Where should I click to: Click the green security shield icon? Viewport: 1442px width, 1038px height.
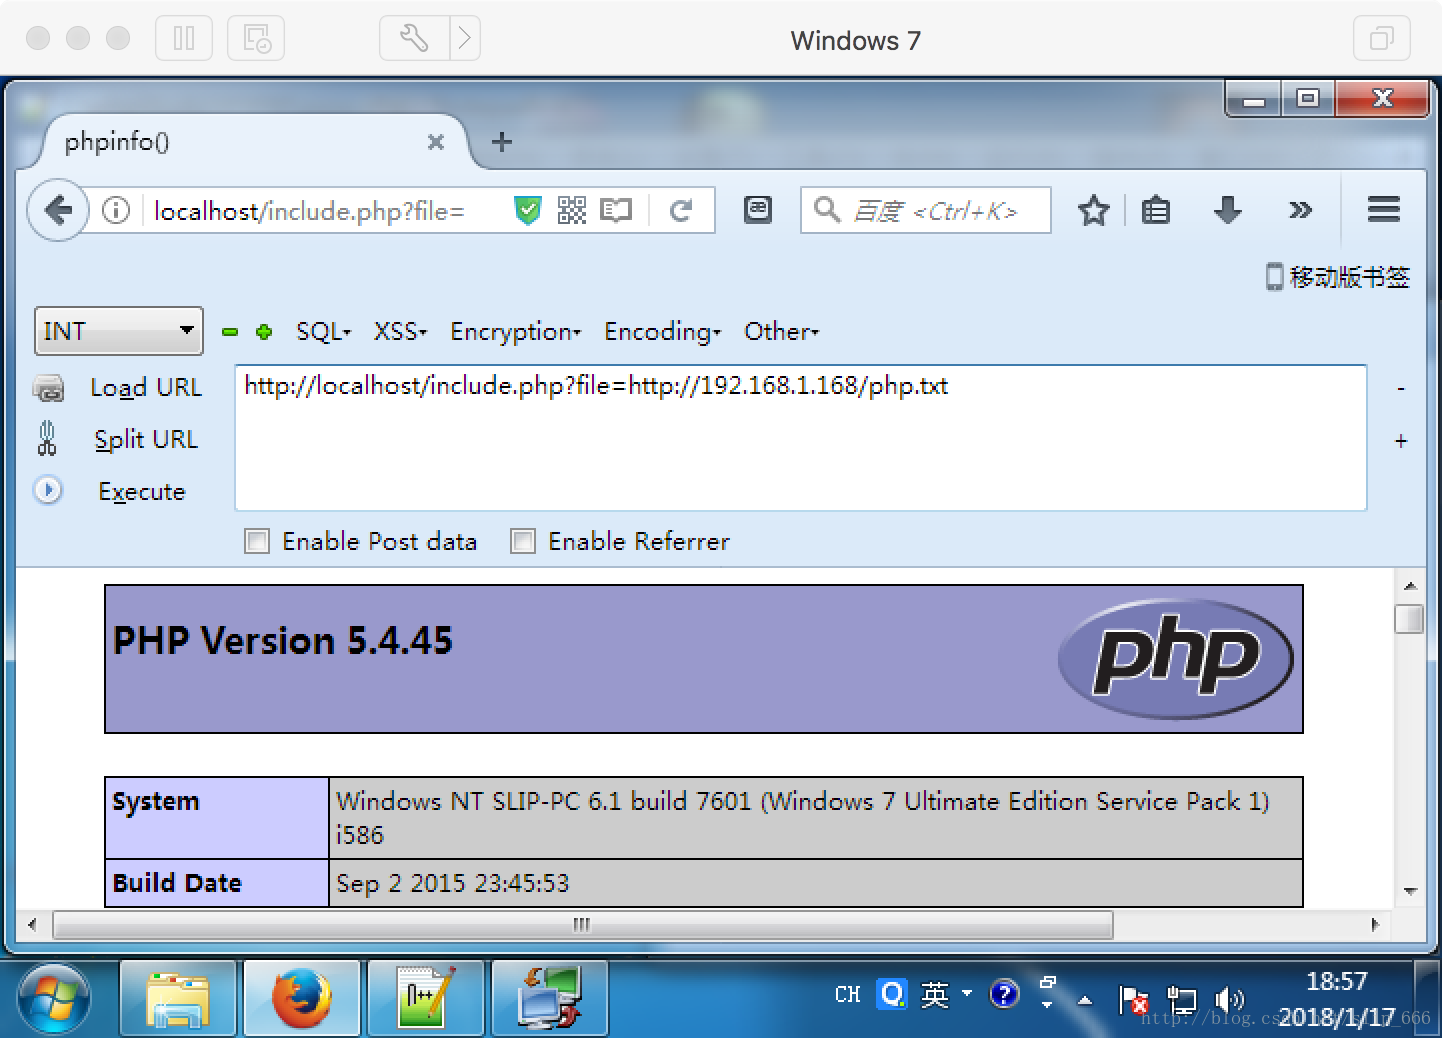pyautogui.click(x=527, y=210)
